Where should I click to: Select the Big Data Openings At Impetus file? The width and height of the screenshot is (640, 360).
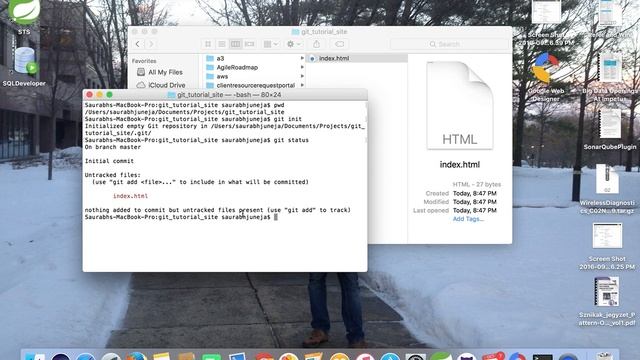pos(610,78)
